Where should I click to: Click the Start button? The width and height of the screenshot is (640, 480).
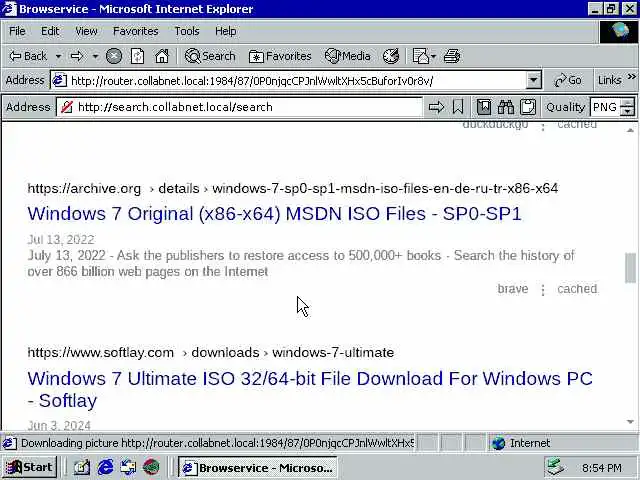click(x=29, y=467)
